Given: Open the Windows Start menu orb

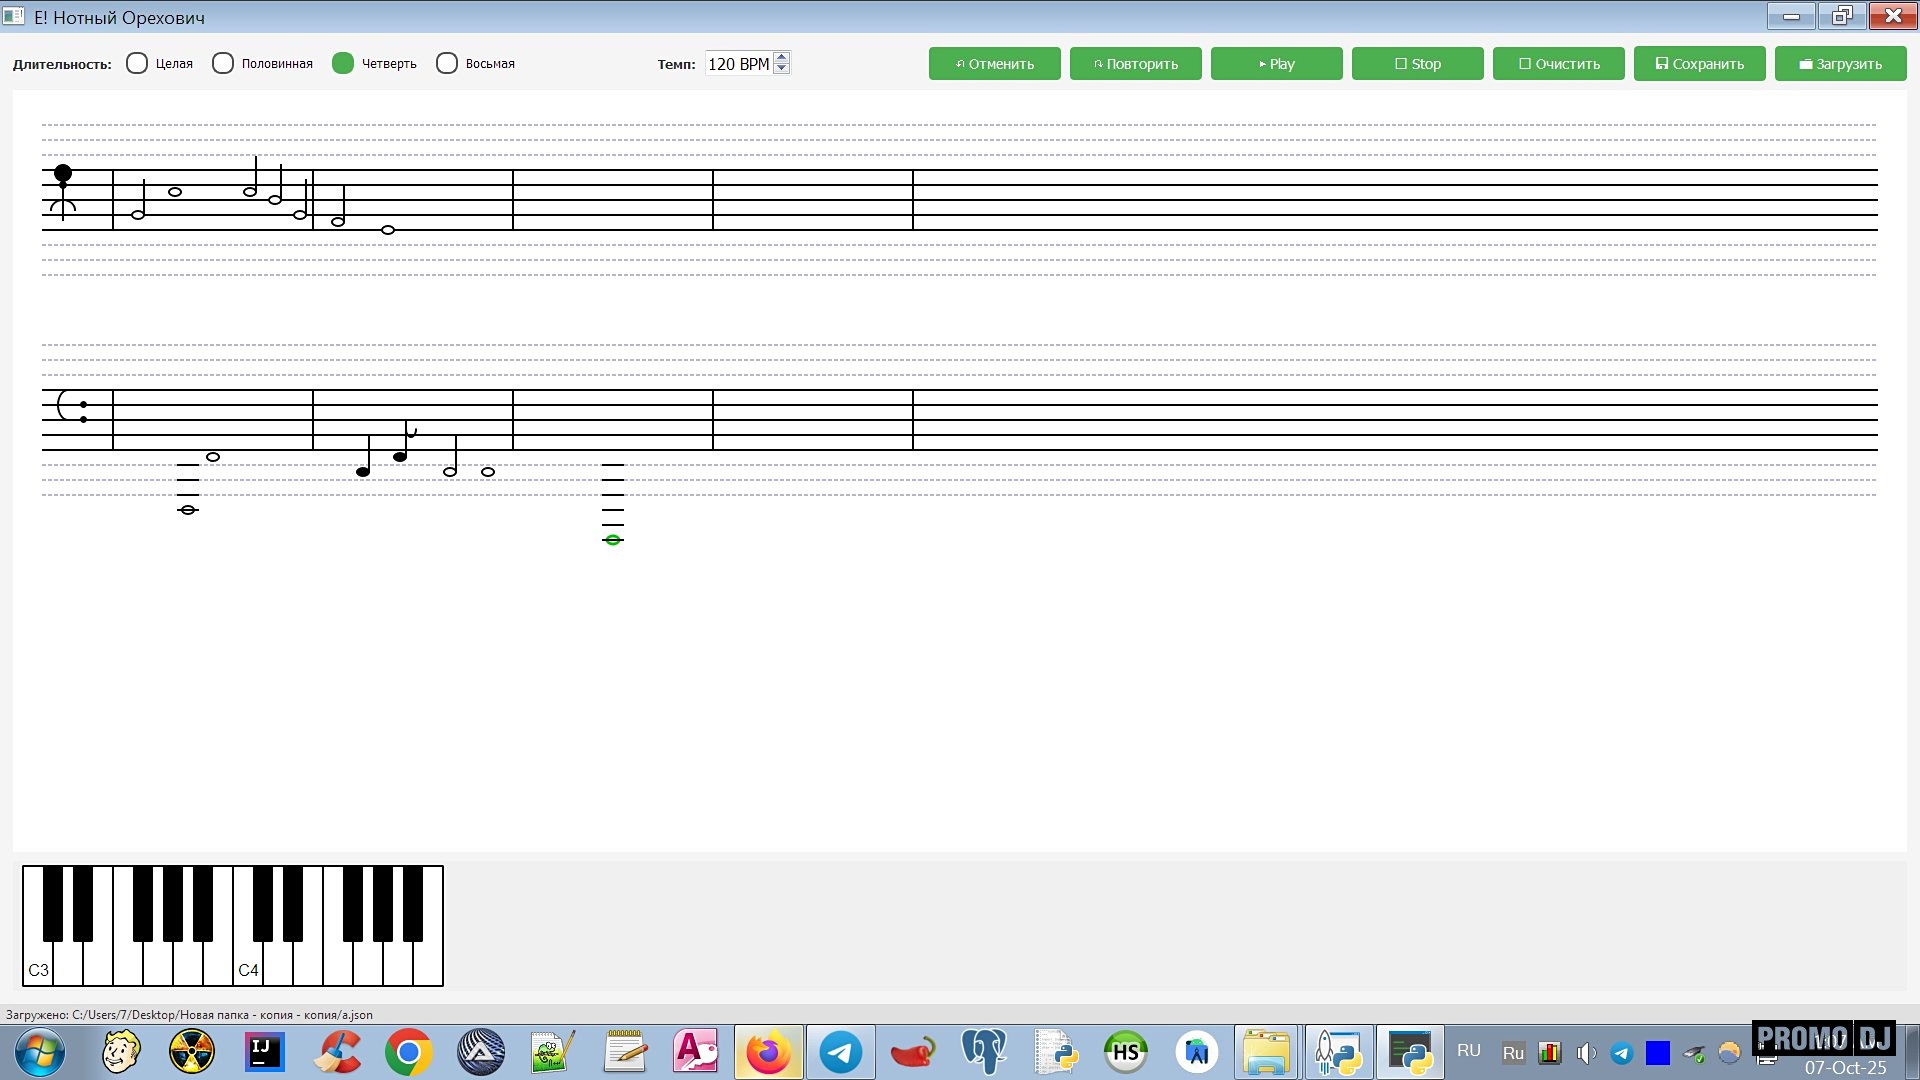Looking at the screenshot, I should 40,1052.
